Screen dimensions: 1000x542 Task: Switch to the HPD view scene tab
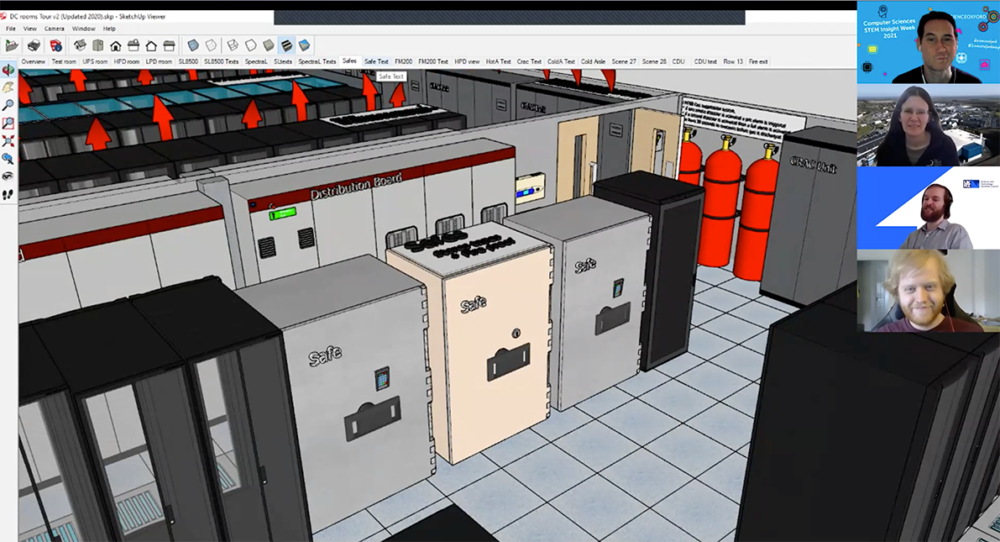[x=467, y=62]
